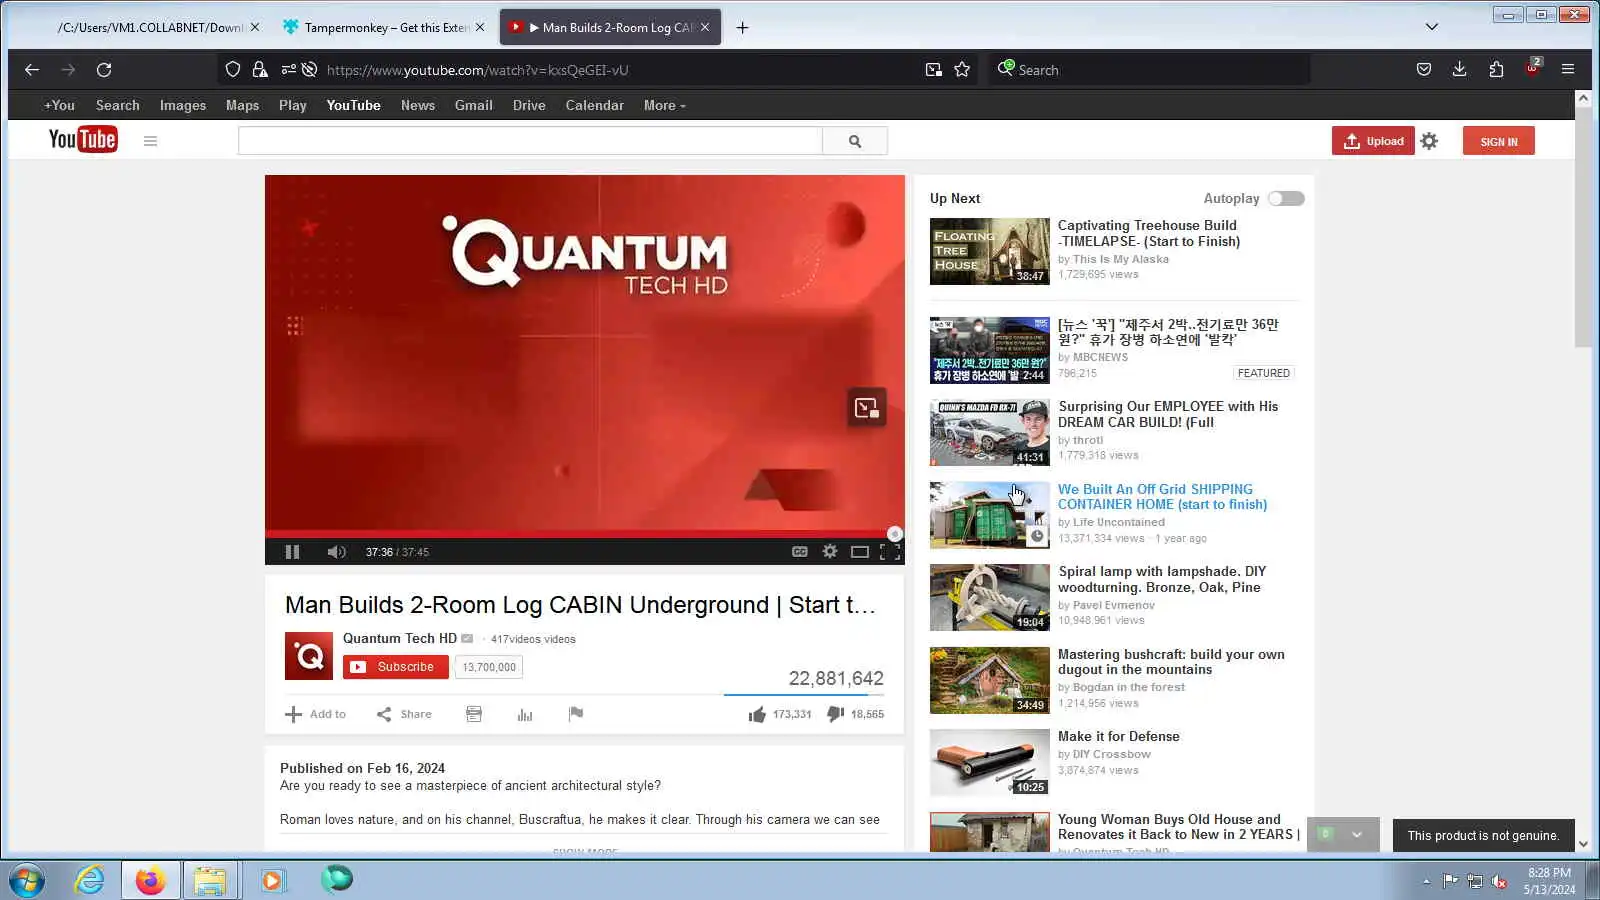Click the YouTube search magnifier button
Image resolution: width=1600 pixels, height=900 pixels.
click(855, 141)
